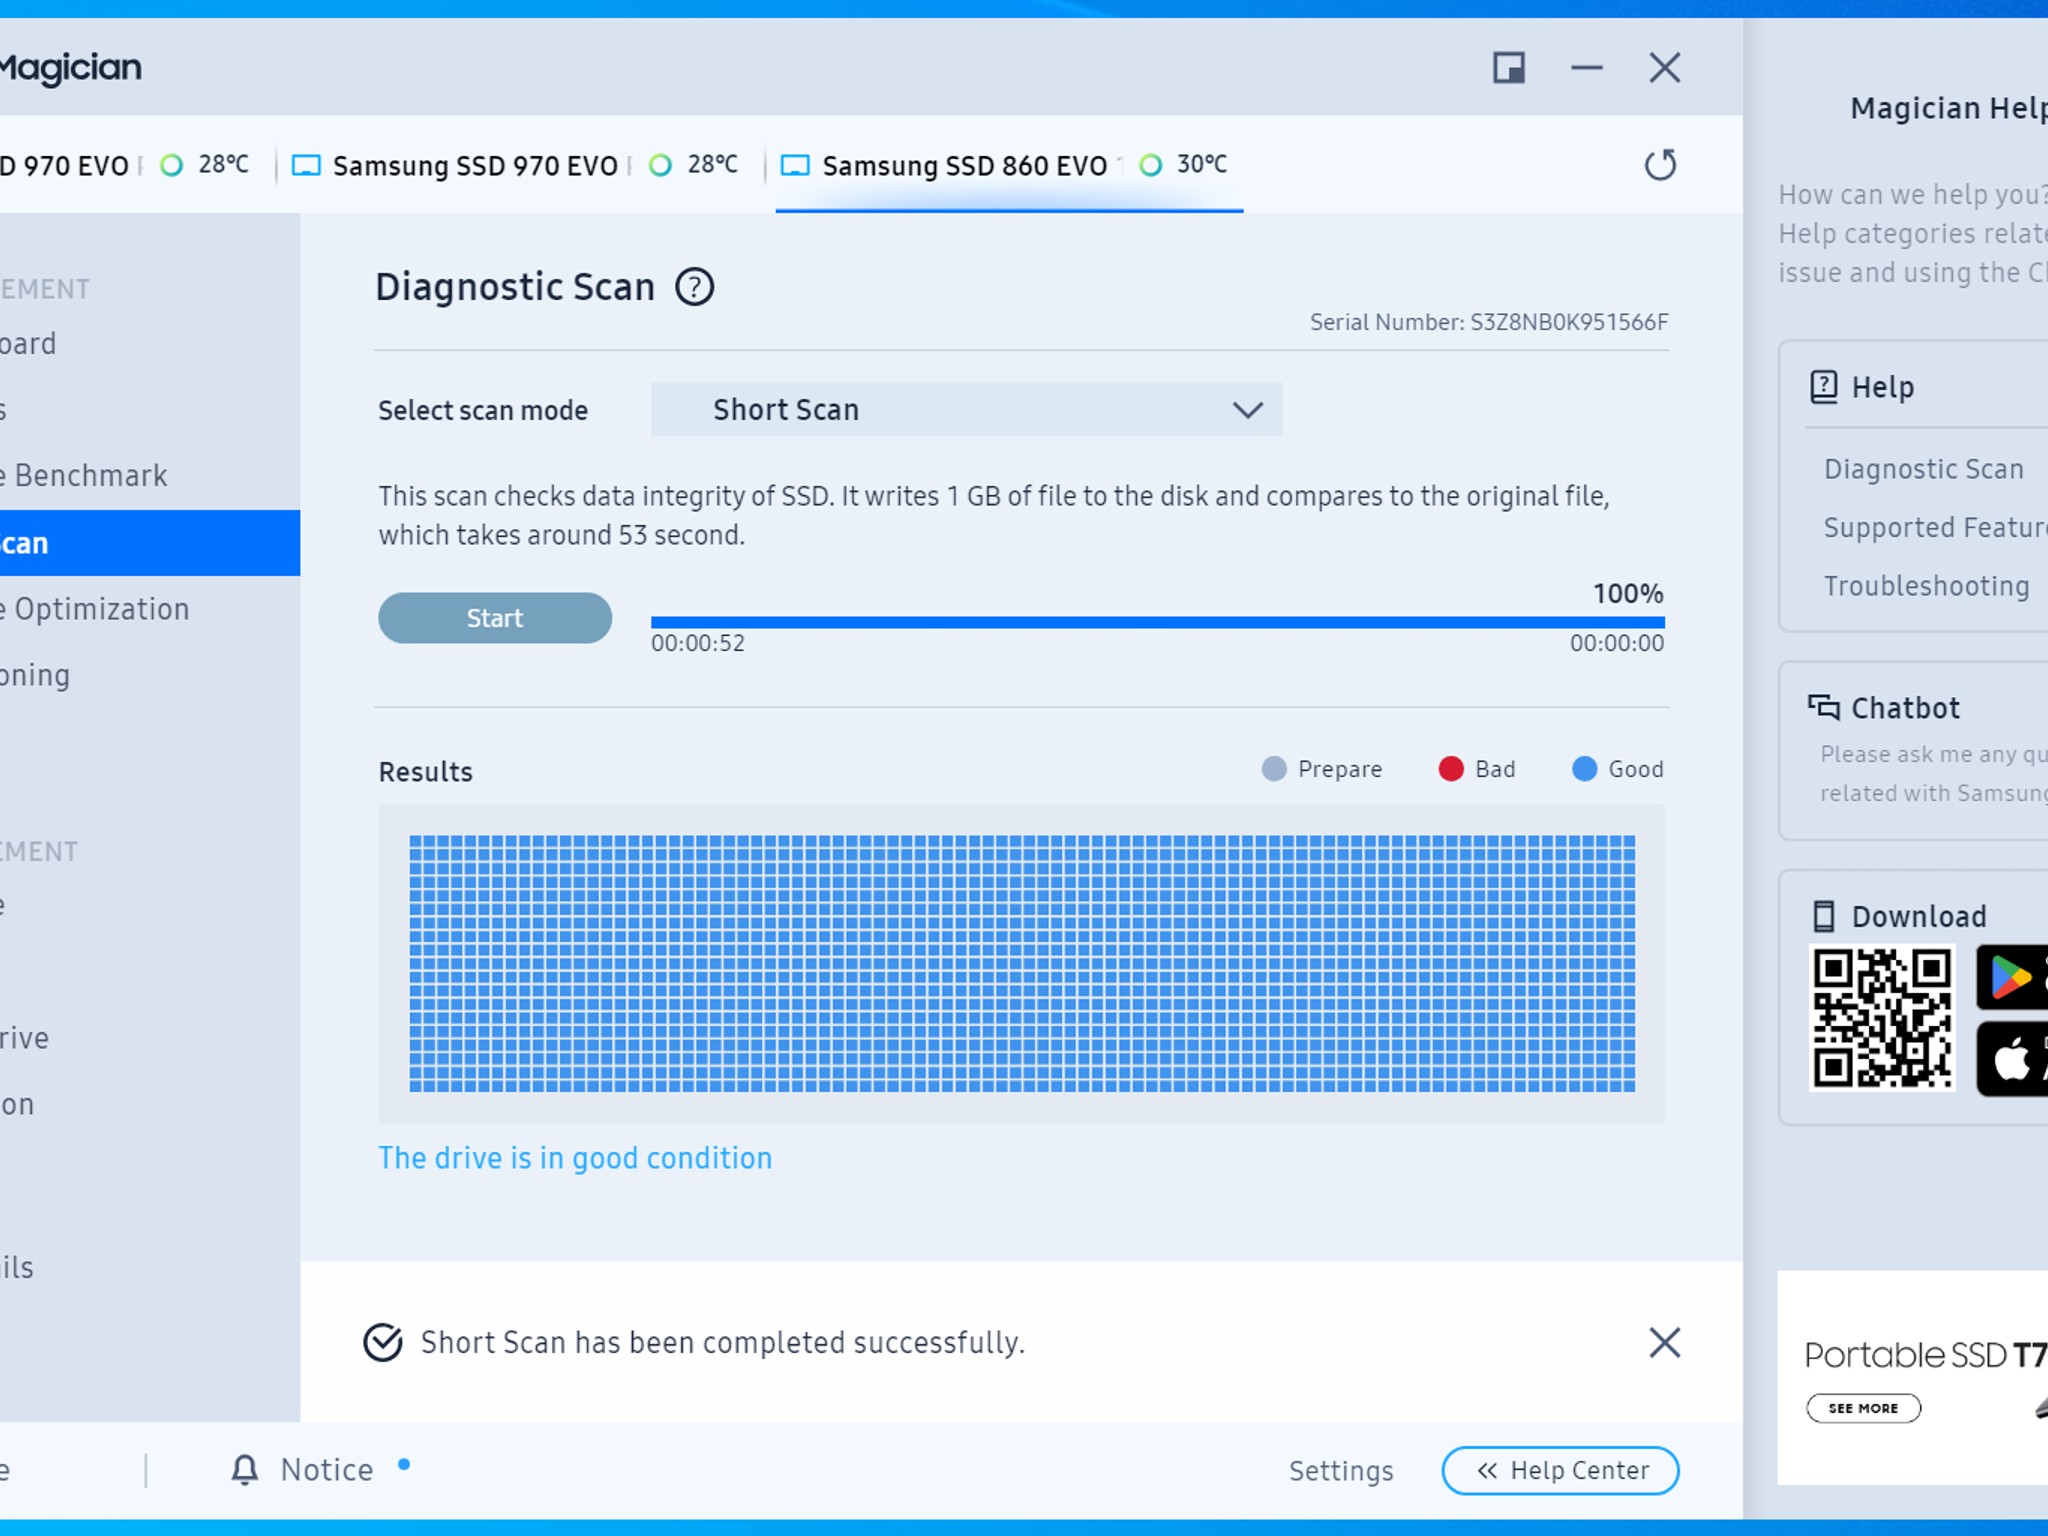Open Settings from the bottom bar

click(1342, 1471)
